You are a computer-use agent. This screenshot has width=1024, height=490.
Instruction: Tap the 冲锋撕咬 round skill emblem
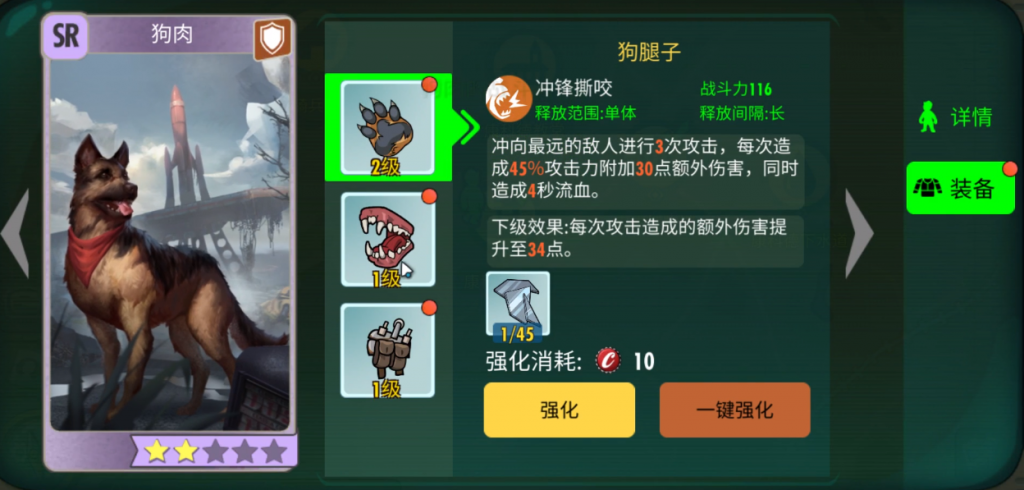(508, 99)
